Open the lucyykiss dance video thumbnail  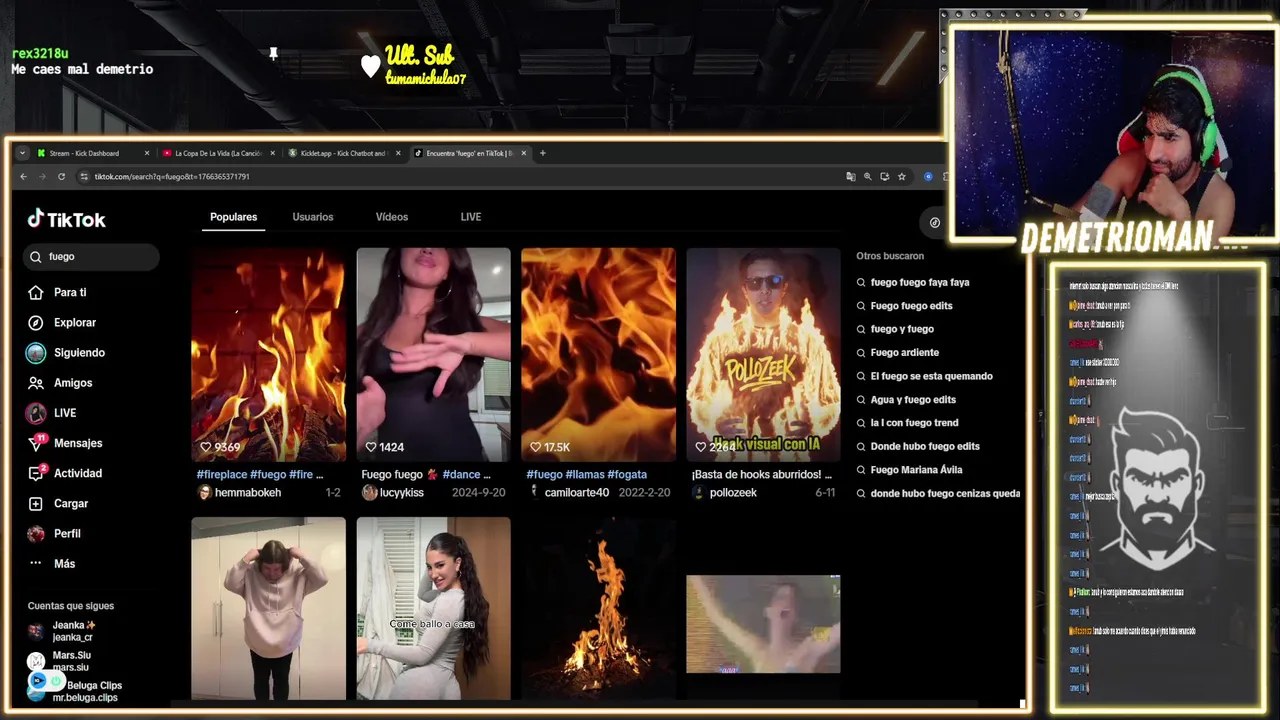[x=433, y=355]
